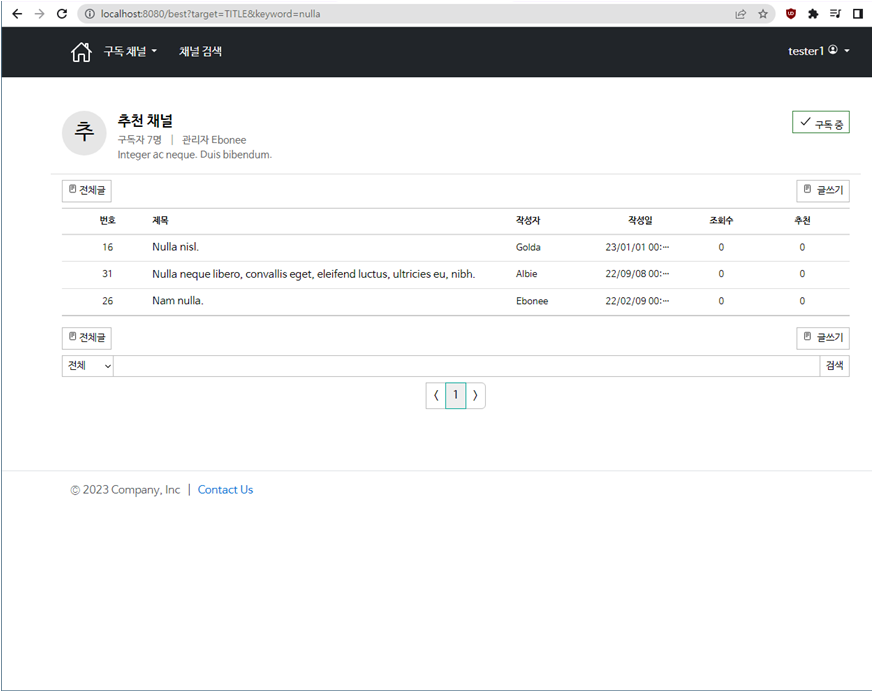Click the bottom 전체글 icon button
This screenshot has width=873, height=692.
pos(86,337)
